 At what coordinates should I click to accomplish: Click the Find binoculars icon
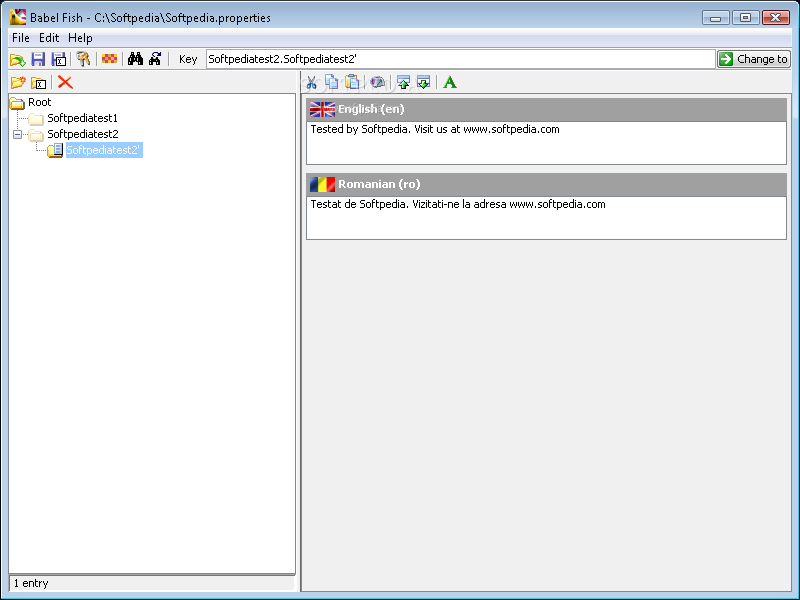tap(135, 59)
